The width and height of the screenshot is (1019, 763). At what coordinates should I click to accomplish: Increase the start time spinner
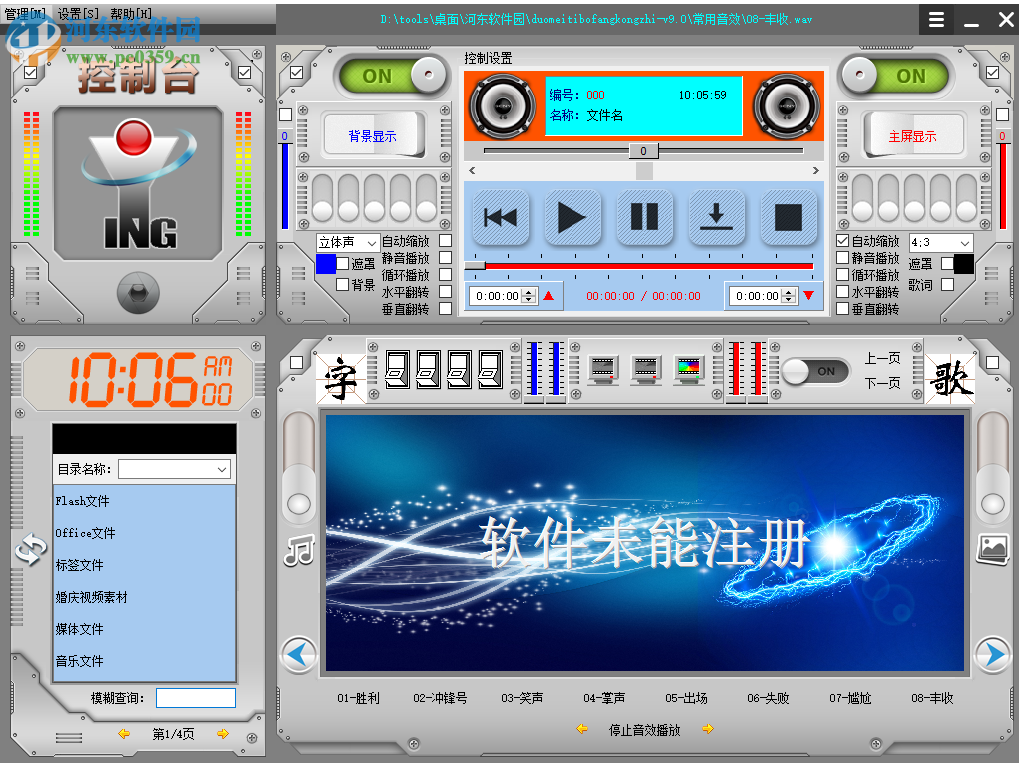pos(529,292)
